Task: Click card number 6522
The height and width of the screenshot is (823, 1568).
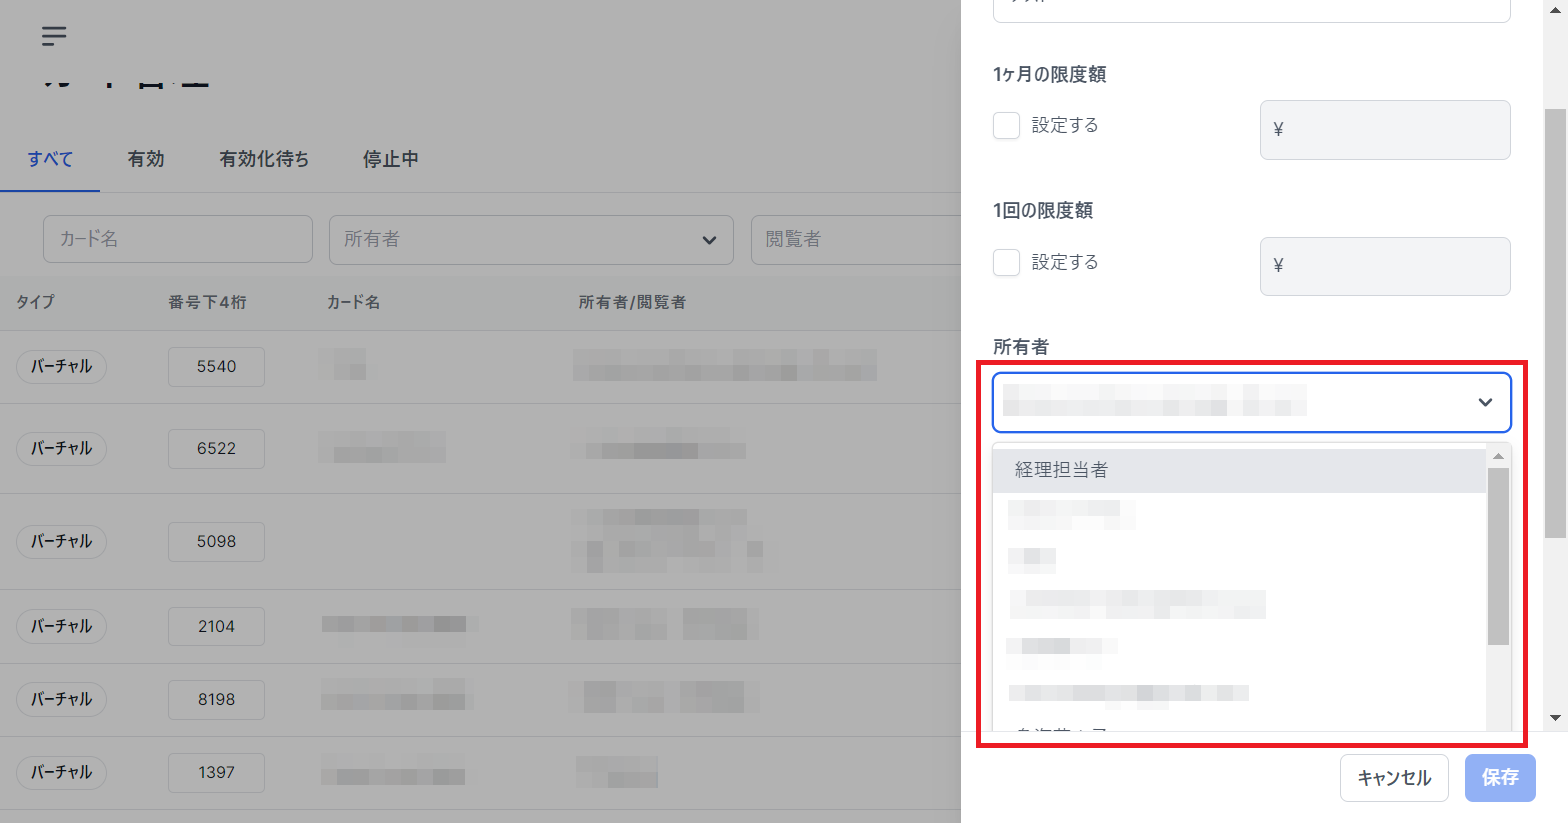Action: [216, 449]
